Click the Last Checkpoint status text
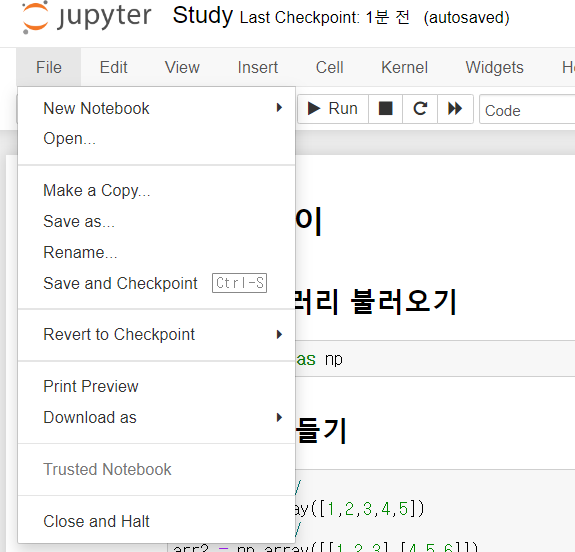This screenshot has width=575, height=552. [325, 17]
